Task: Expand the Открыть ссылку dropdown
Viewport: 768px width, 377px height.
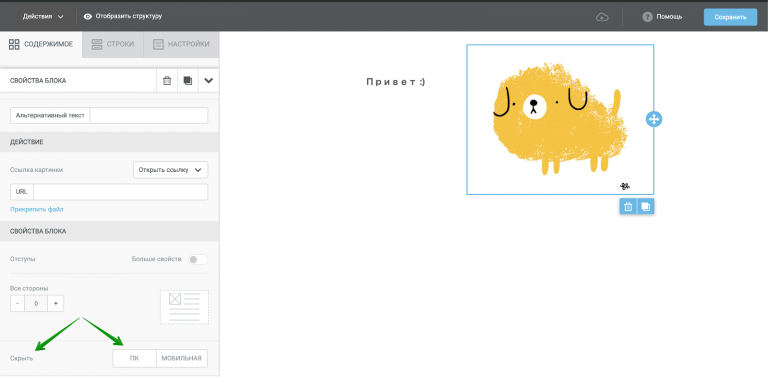Action: click(170, 170)
